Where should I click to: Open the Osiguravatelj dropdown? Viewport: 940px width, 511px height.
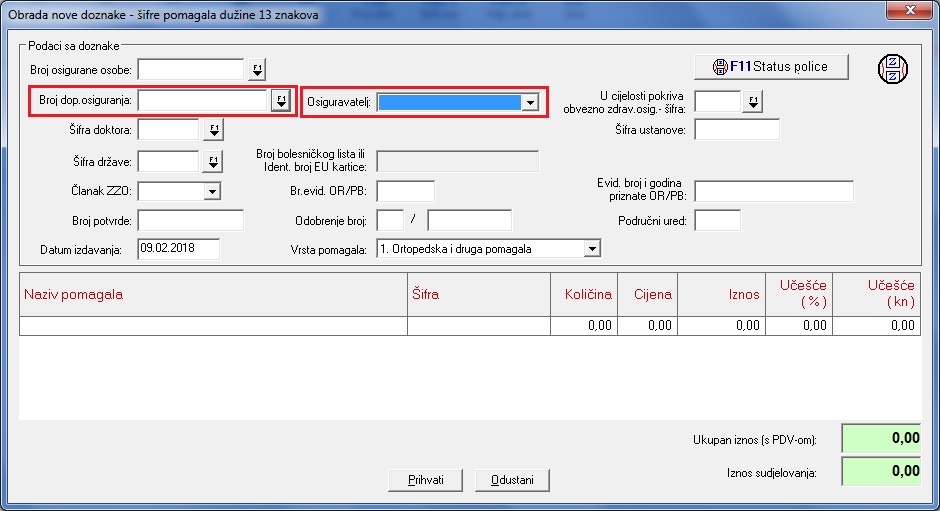tap(530, 103)
